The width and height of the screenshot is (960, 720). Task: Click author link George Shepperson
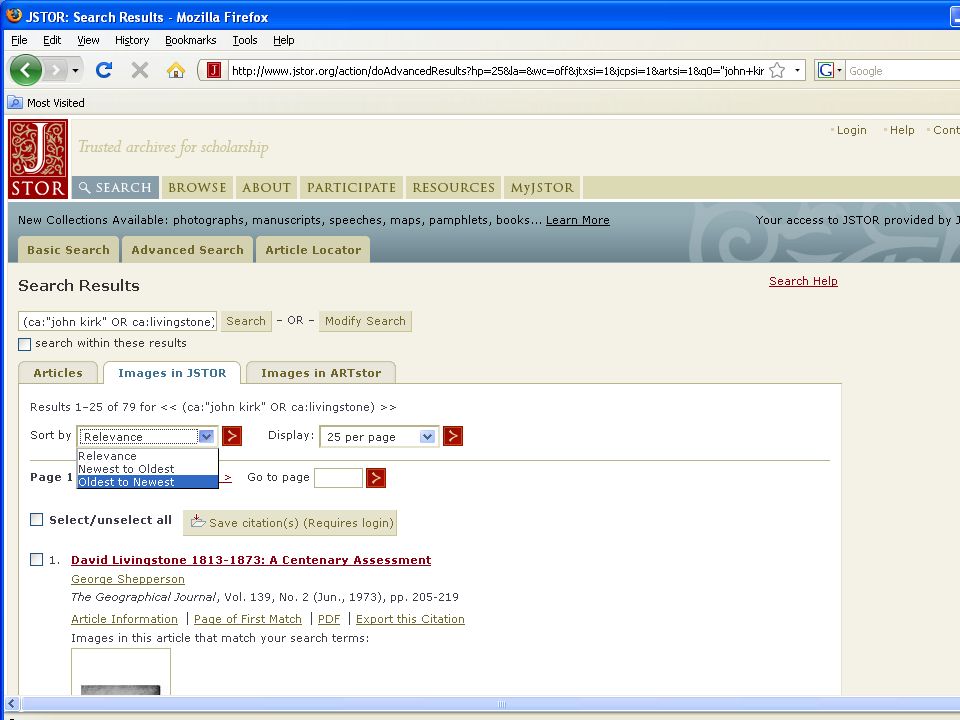127,579
